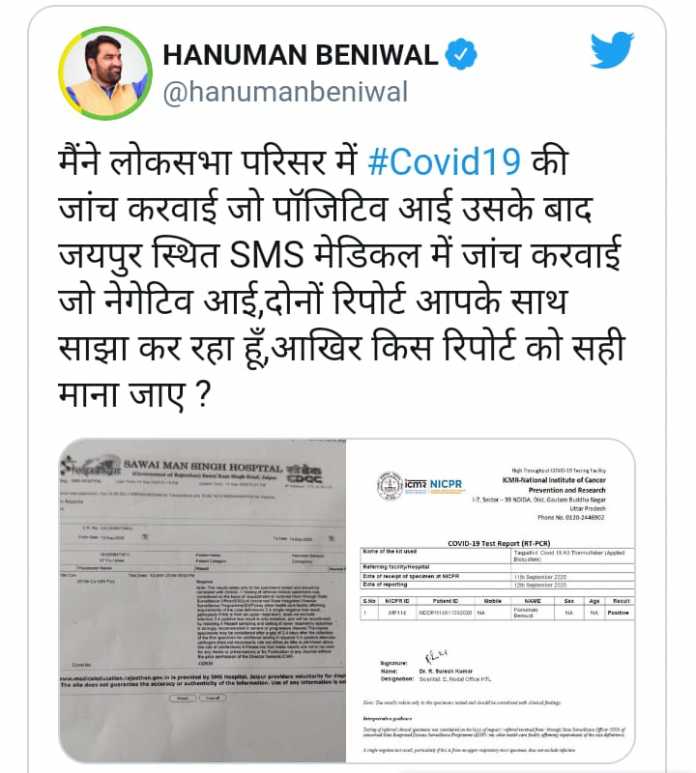
Task: Click the From Date calendar icon
Action: [144, 536]
